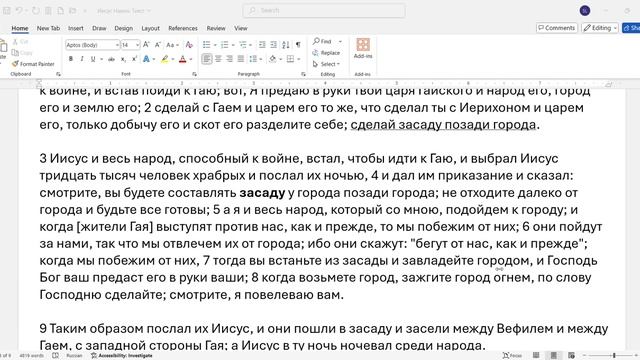Expand Font dialog launcher
Image resolution: width=640 pixels, height=360 pixels.
click(x=194, y=74)
